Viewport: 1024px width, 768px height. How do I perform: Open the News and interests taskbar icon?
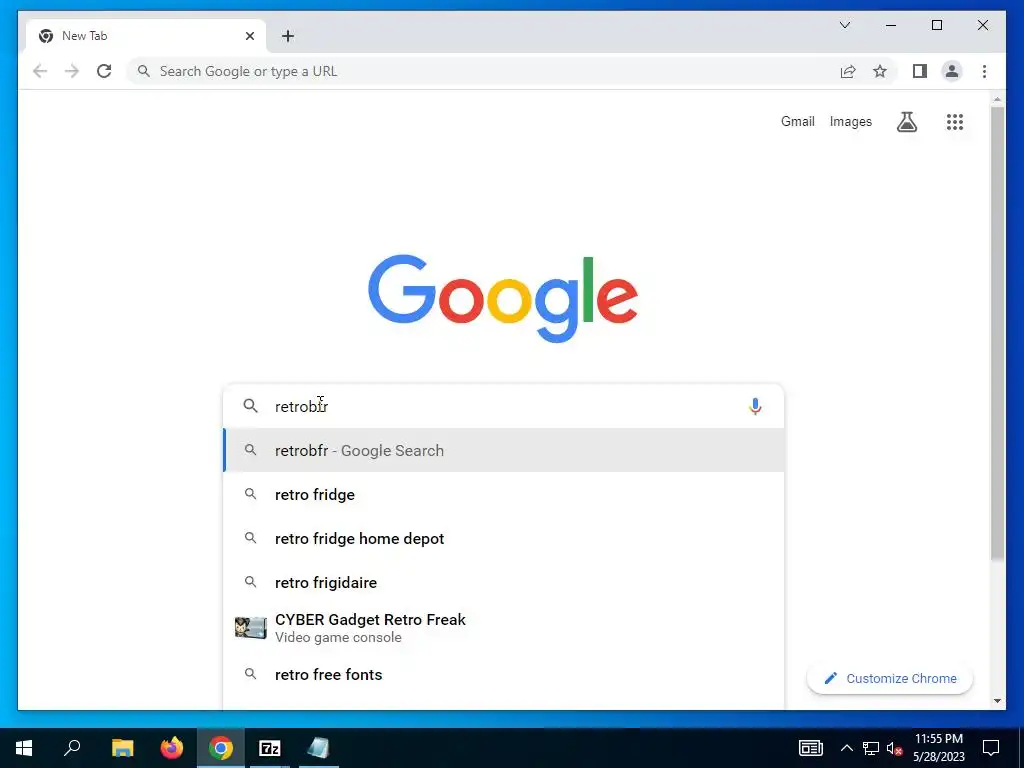click(x=810, y=748)
